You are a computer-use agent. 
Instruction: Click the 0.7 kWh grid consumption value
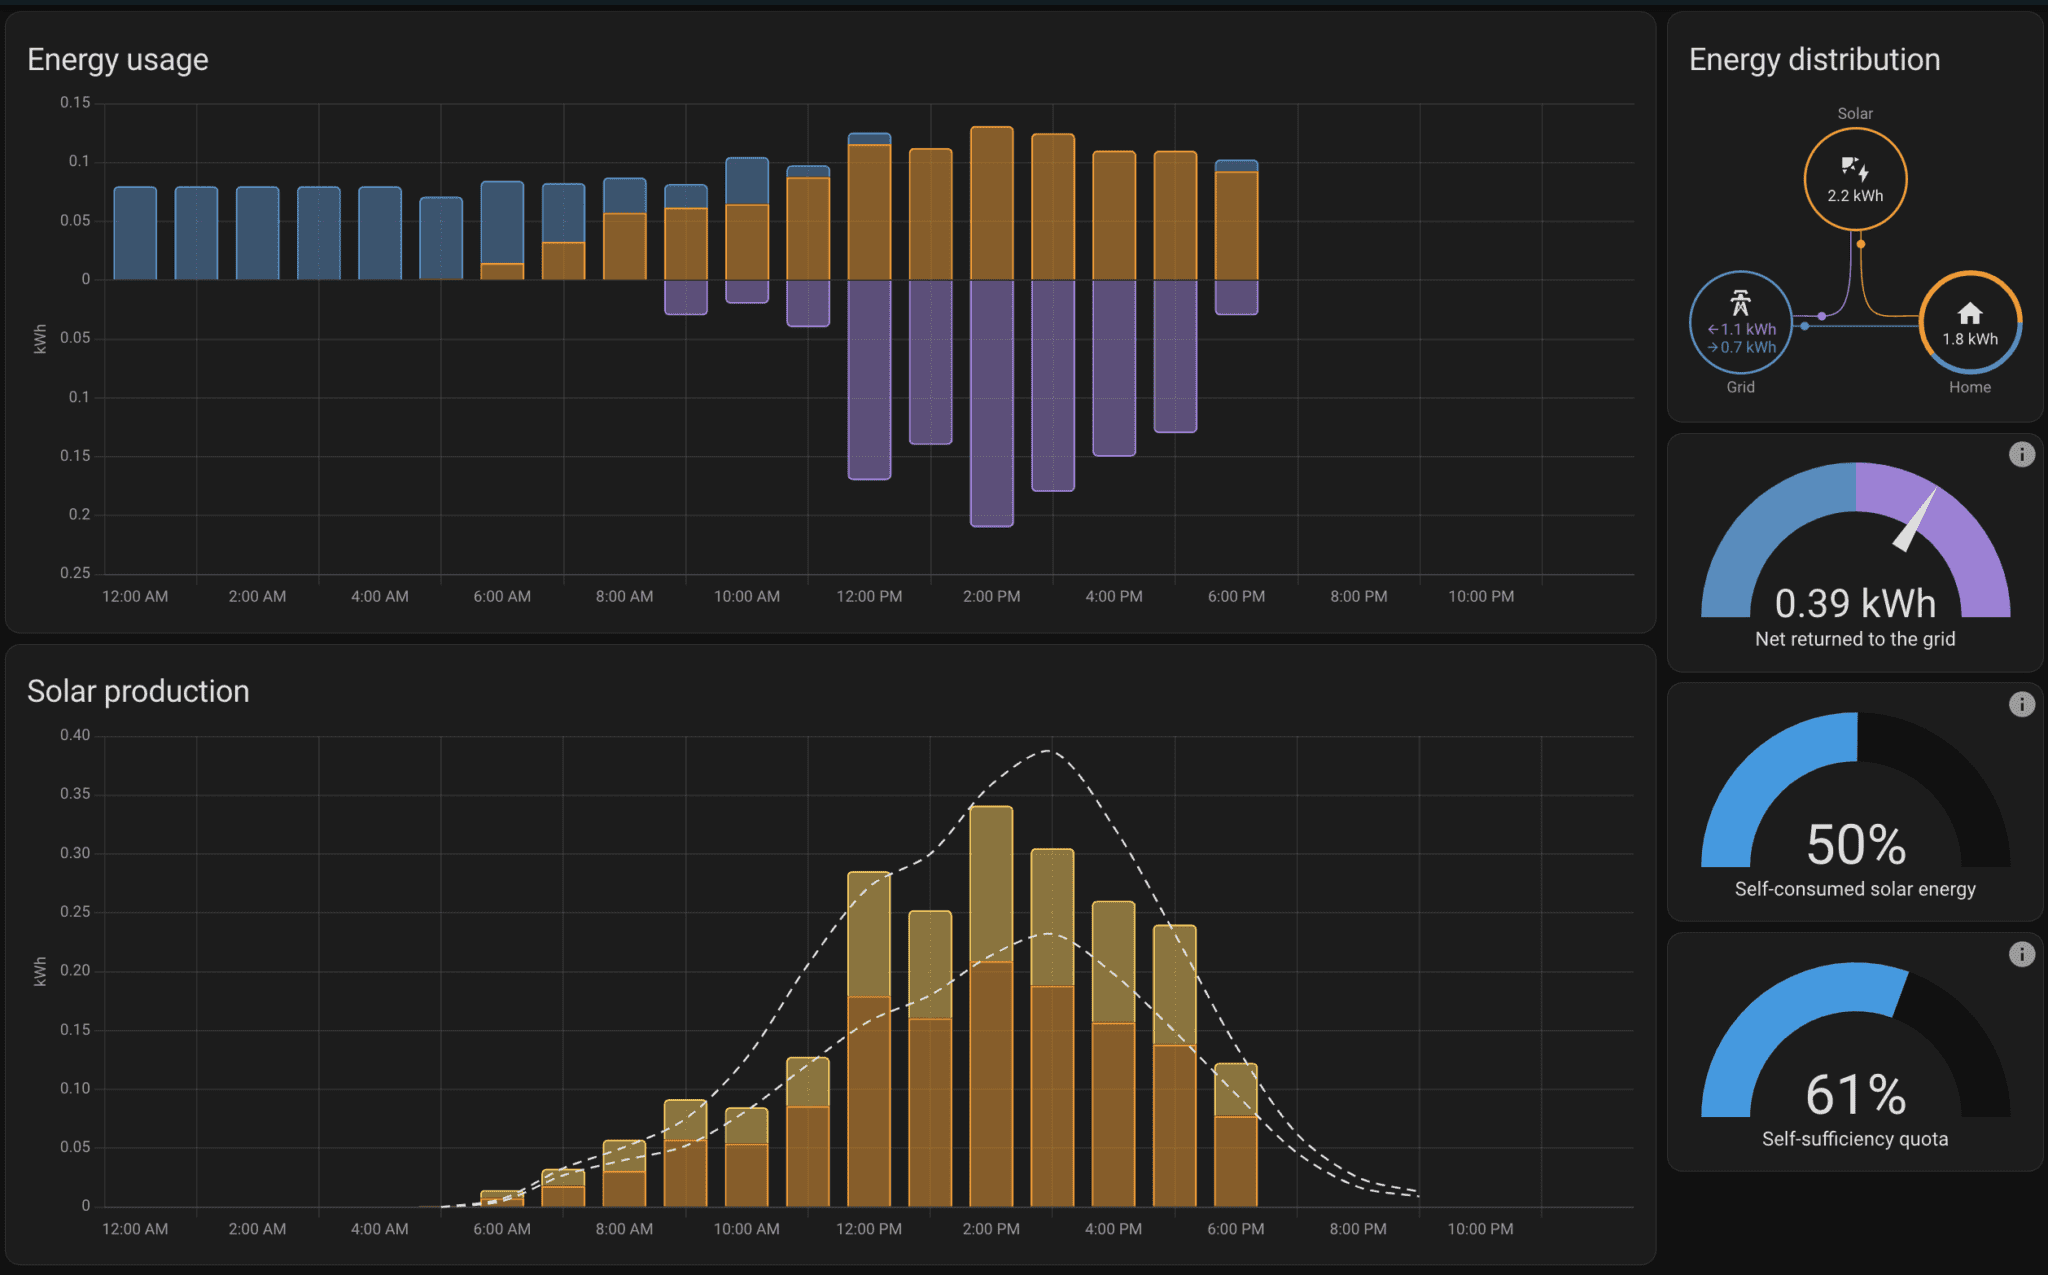pos(1746,347)
